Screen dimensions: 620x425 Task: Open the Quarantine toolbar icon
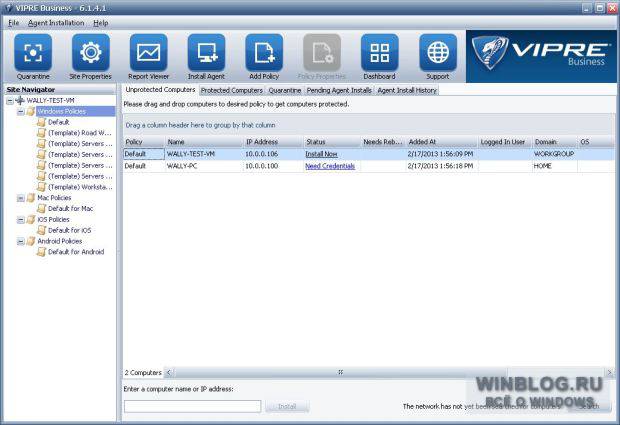coord(33,53)
